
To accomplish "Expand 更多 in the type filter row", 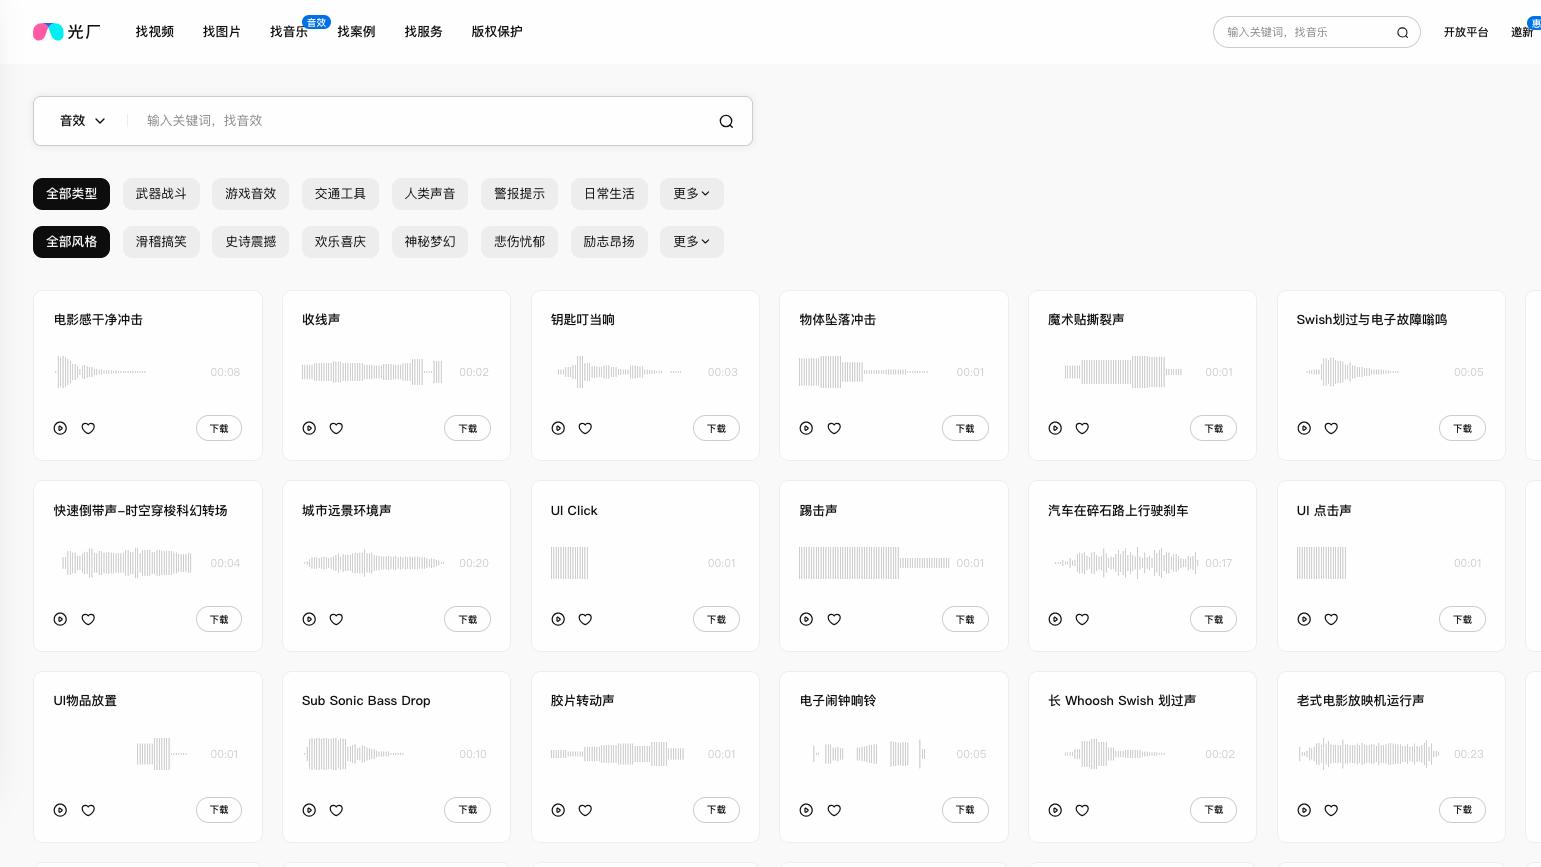I will point(691,194).
